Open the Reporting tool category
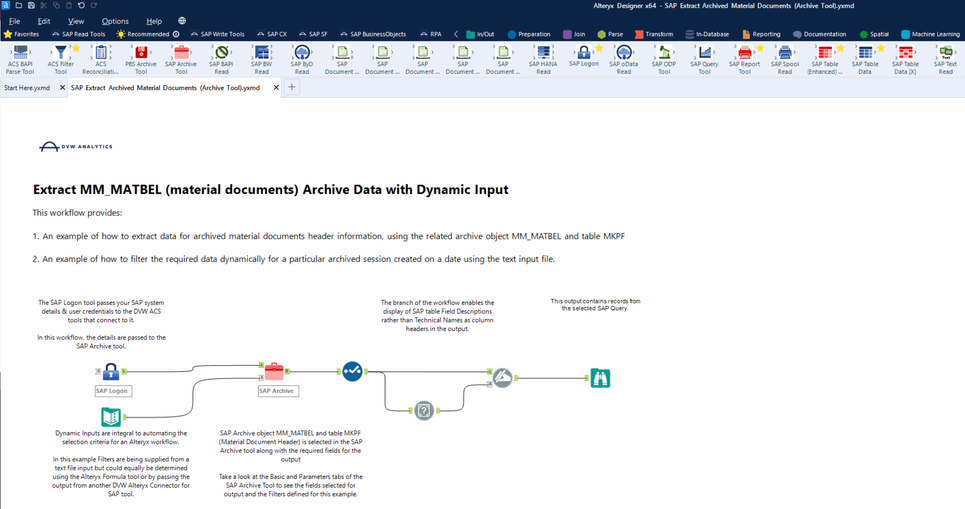965x509 pixels. click(x=761, y=34)
